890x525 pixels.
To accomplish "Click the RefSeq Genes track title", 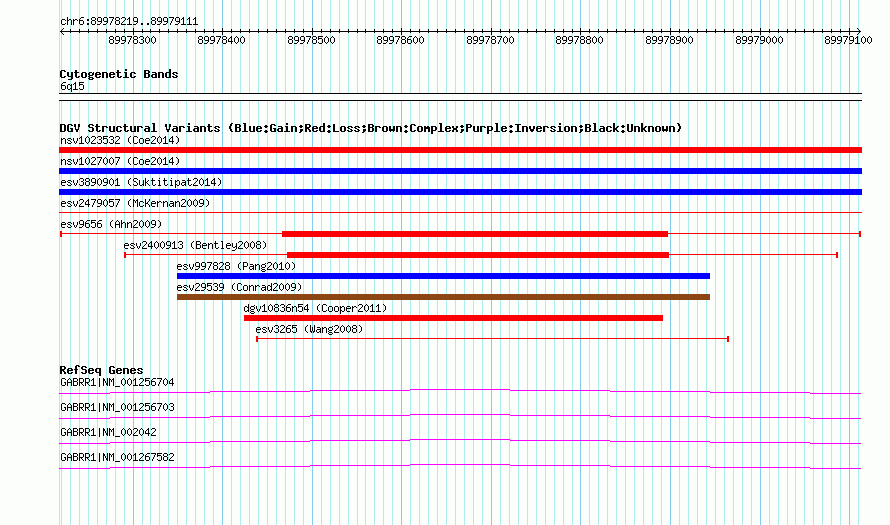I will (x=102, y=370).
